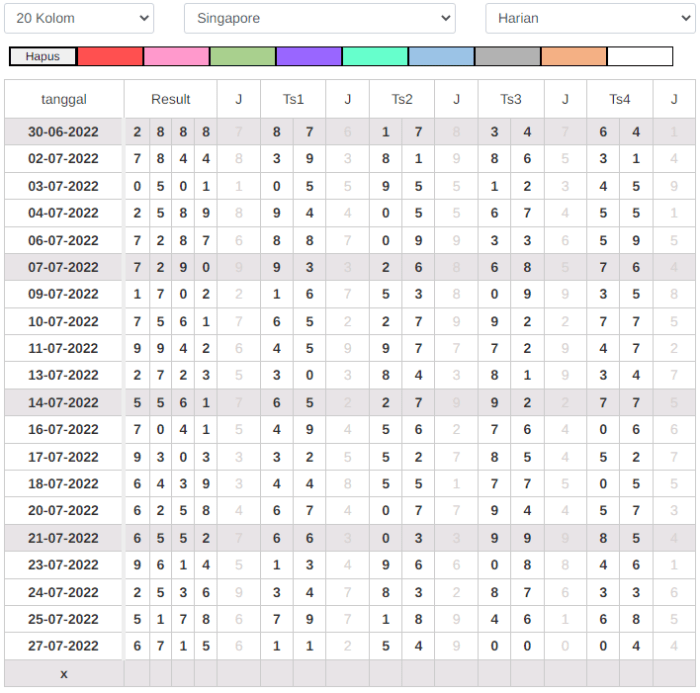Click the Ts4 column header
The height and width of the screenshot is (693, 700).
point(620,99)
